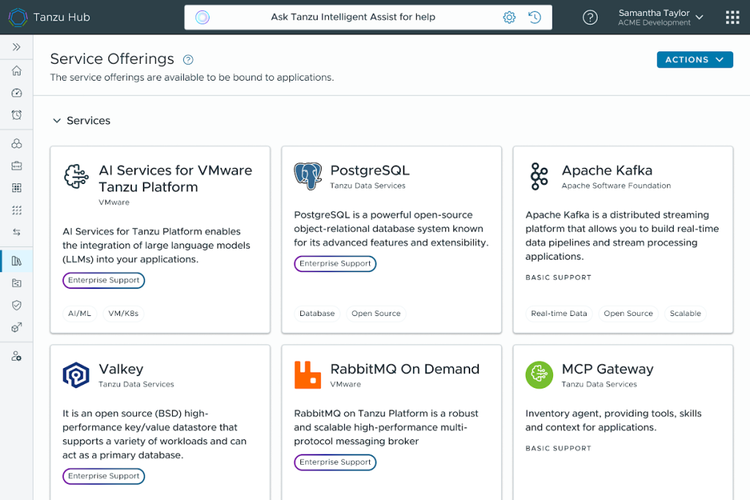Open Tanzu Intelligent Assist settings gear
This screenshot has width=750, height=500.
[x=509, y=17]
